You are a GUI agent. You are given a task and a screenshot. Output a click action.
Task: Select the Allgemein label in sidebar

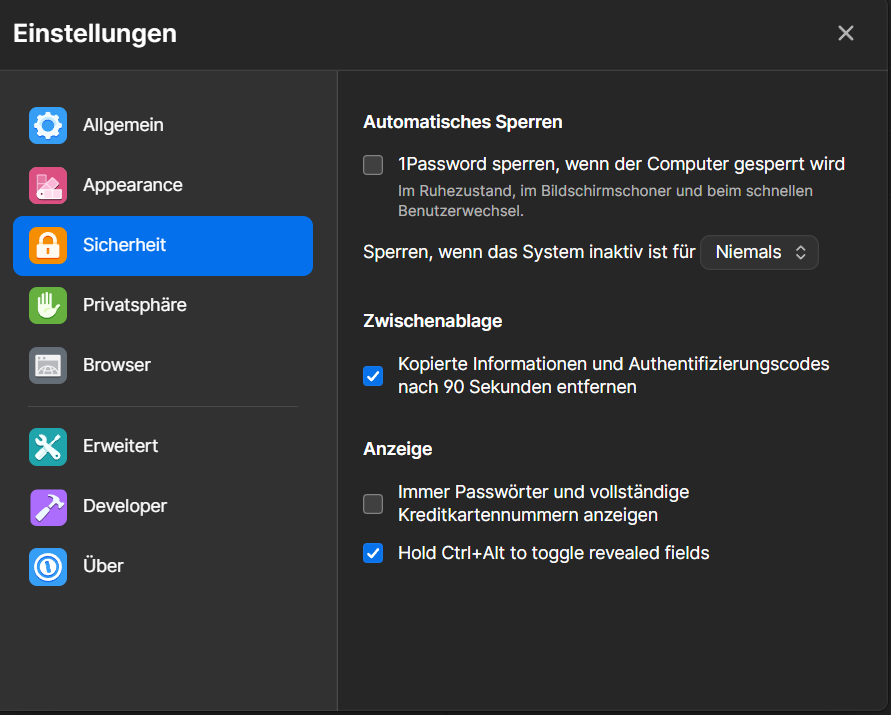click(x=123, y=125)
